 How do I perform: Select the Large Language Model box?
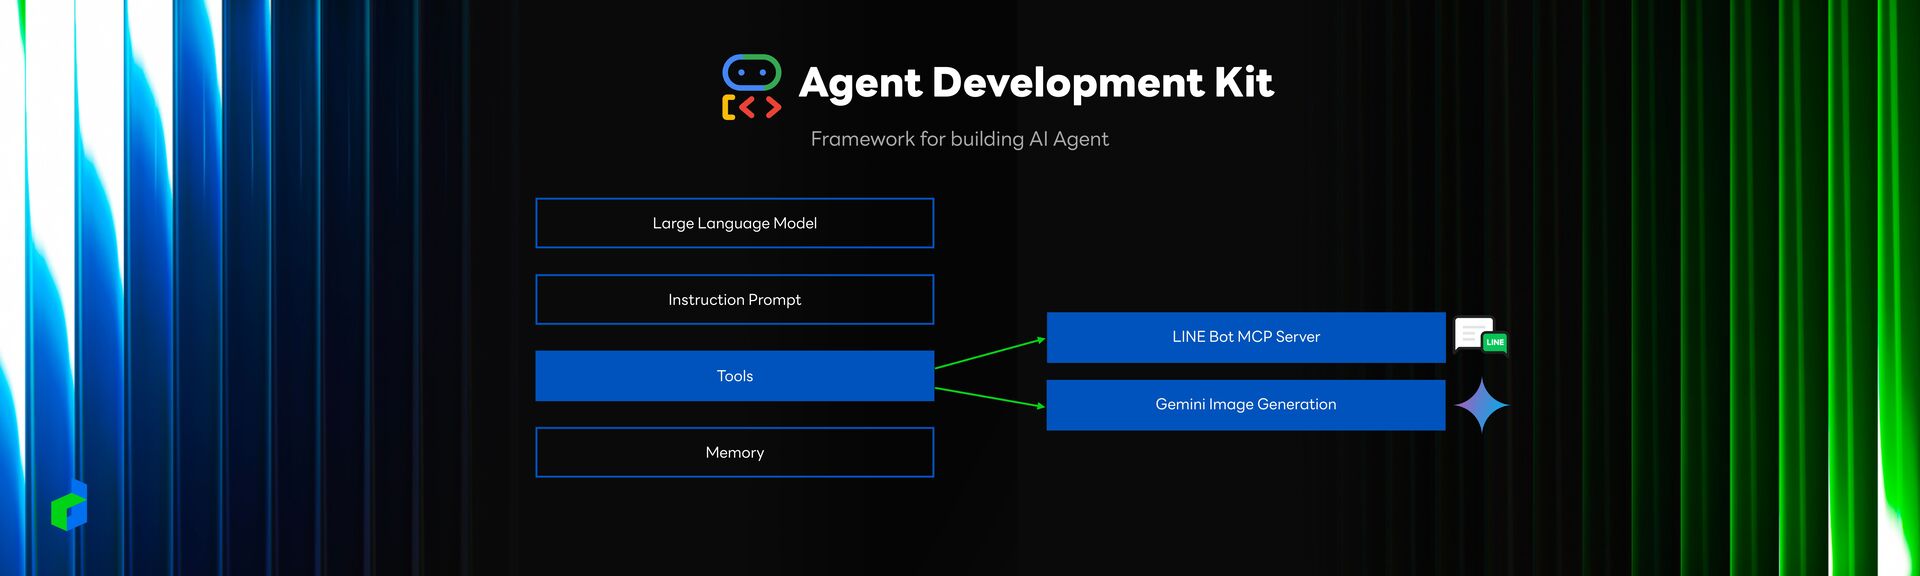(x=735, y=223)
